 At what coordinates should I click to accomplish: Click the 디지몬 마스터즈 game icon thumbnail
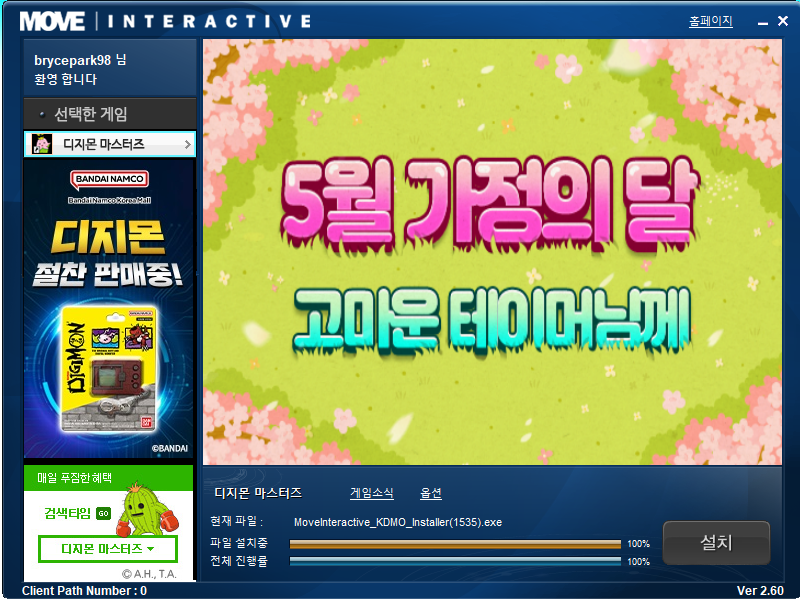tap(42, 144)
